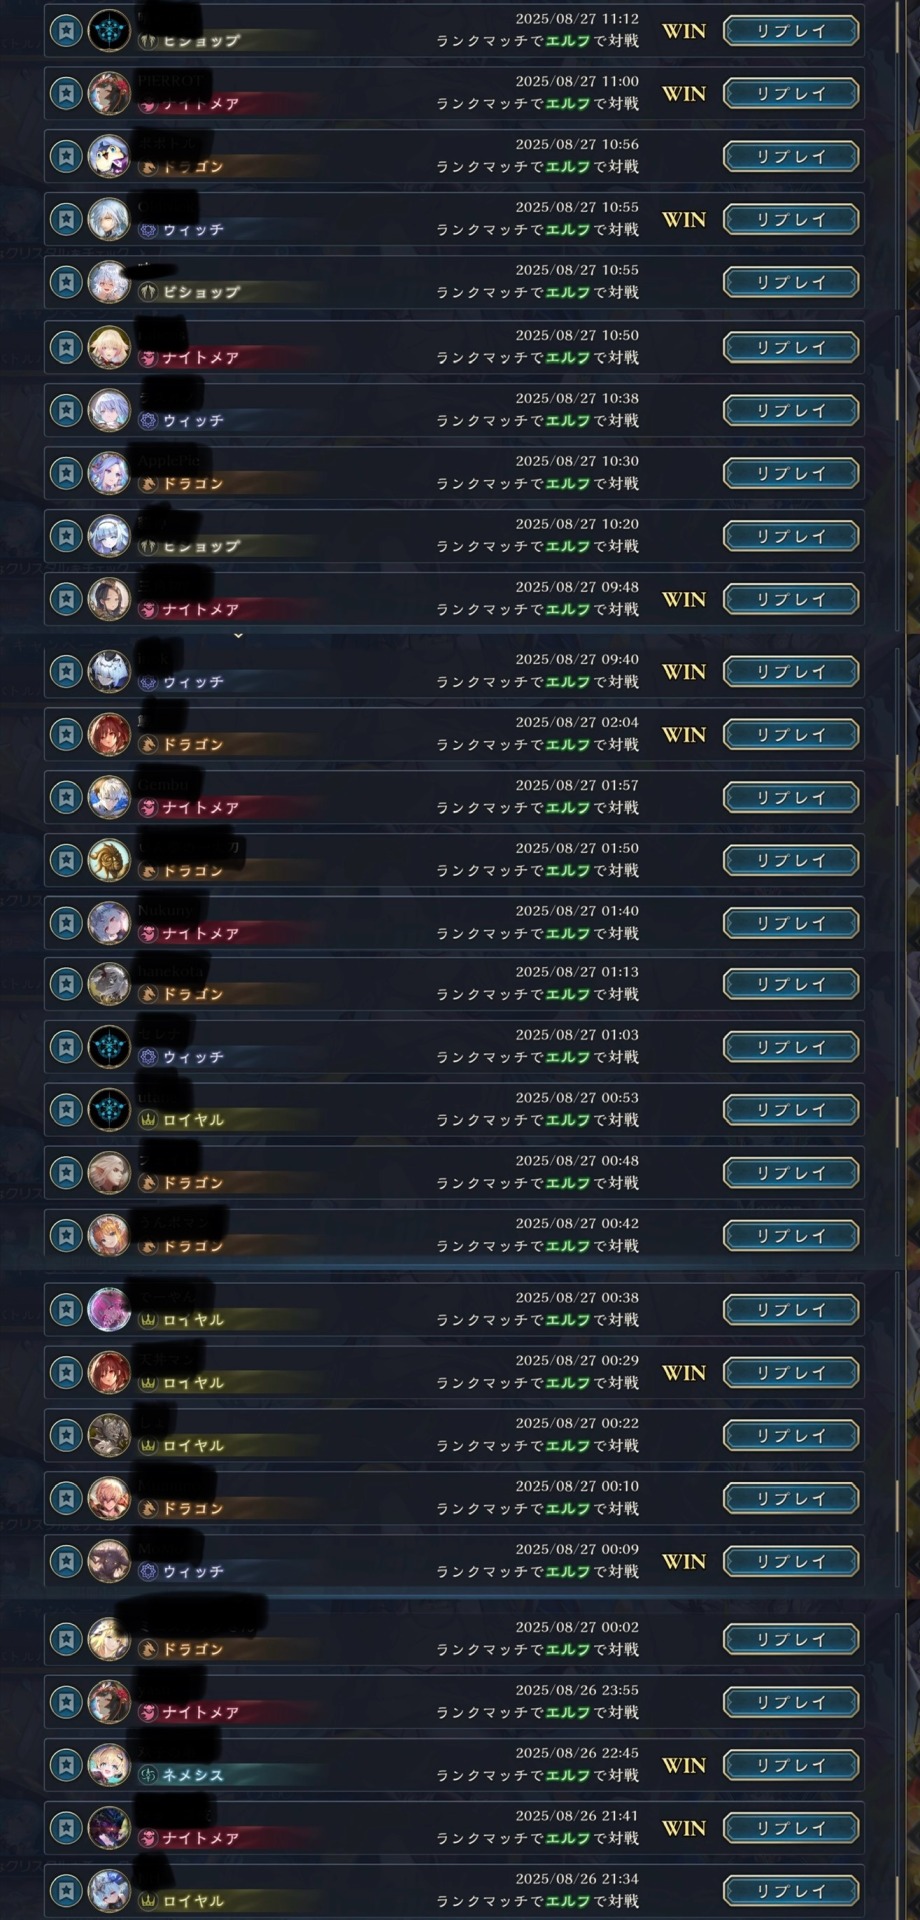Select opponent avatar of 10:20 Bishop match
Screen dimensions: 920x1920
point(109,537)
